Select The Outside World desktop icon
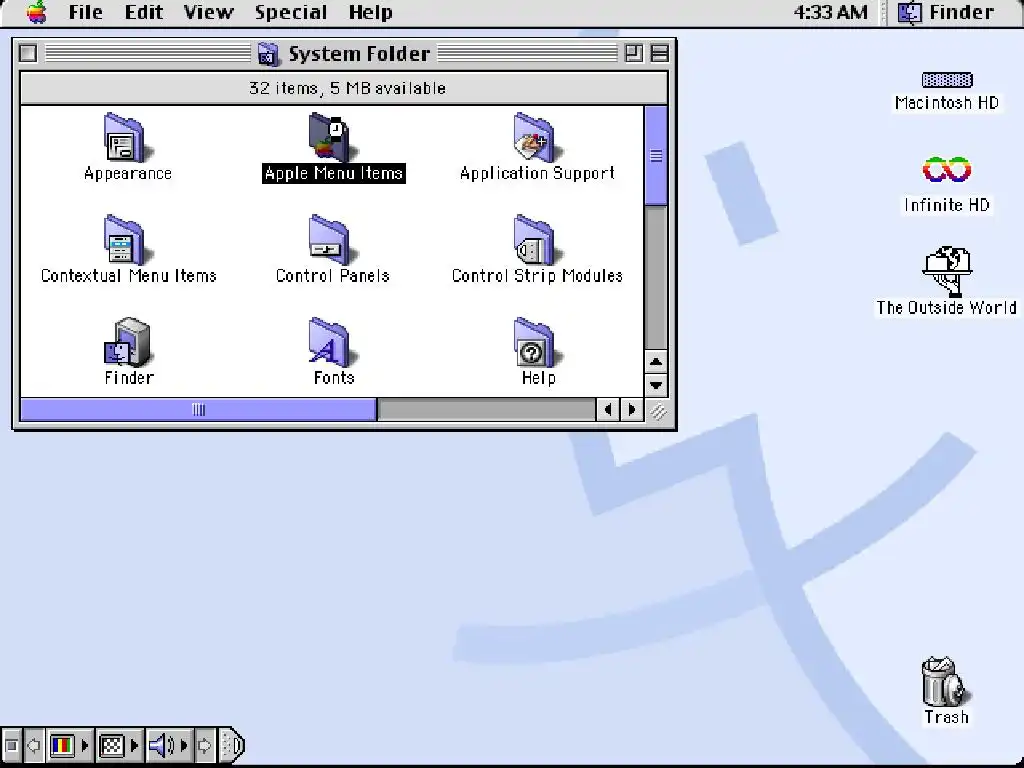The height and width of the screenshot is (768, 1024). (947, 272)
